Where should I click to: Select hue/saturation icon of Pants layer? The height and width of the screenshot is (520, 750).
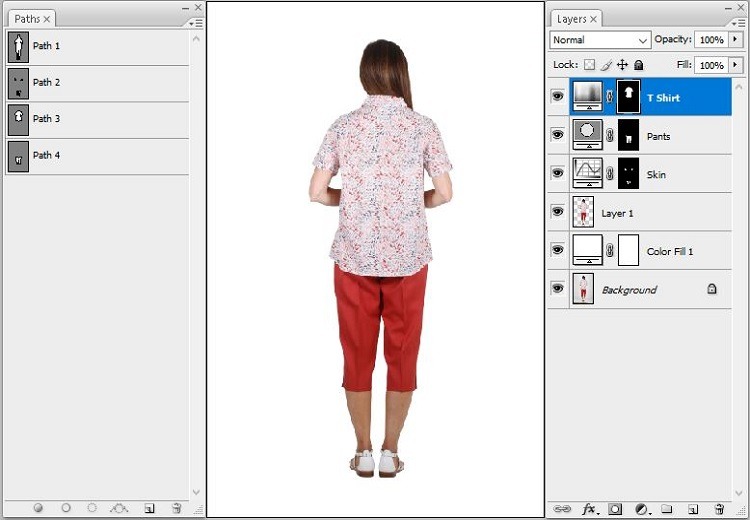(588, 135)
